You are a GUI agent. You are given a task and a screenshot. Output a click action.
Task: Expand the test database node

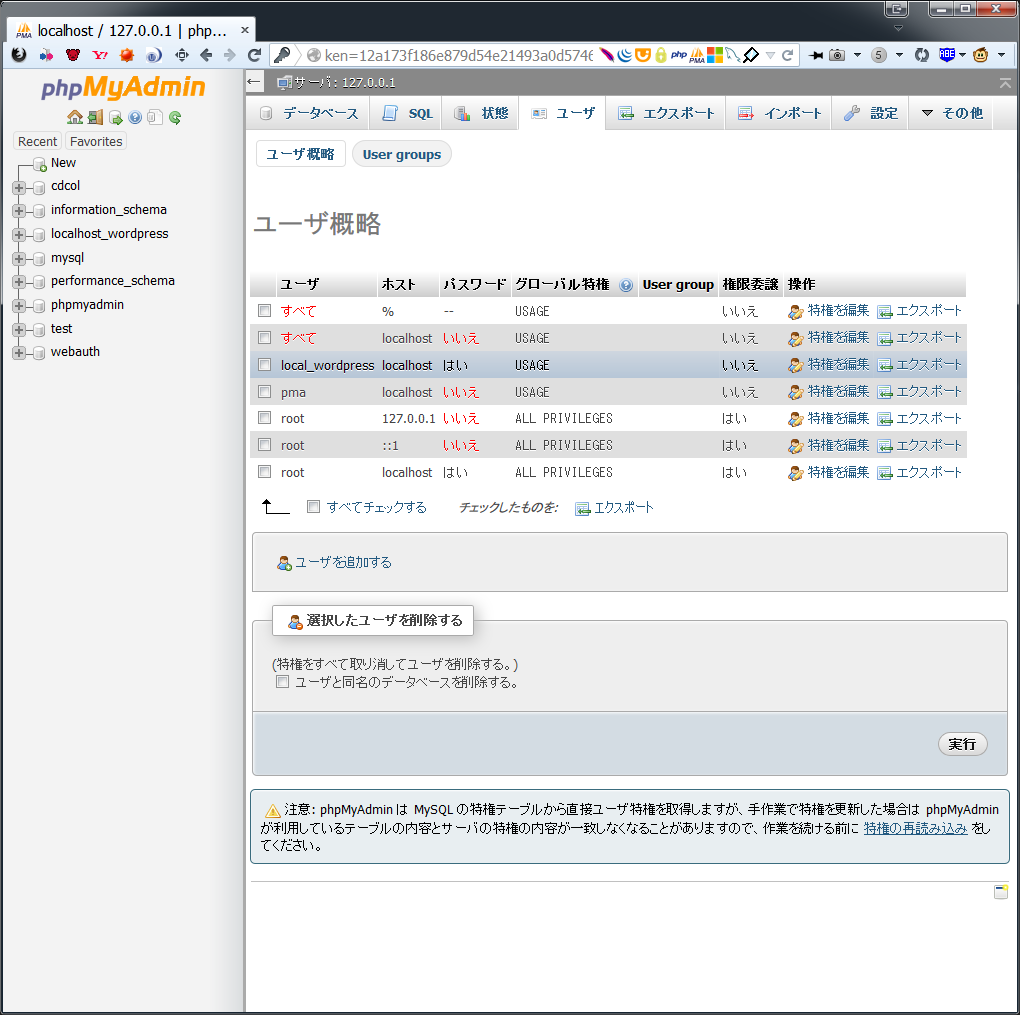click(x=19, y=329)
